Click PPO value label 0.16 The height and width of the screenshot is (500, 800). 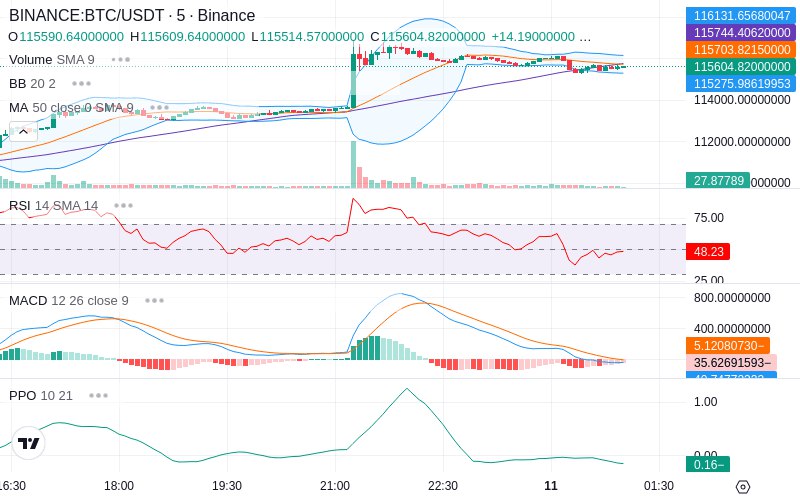tap(708, 464)
